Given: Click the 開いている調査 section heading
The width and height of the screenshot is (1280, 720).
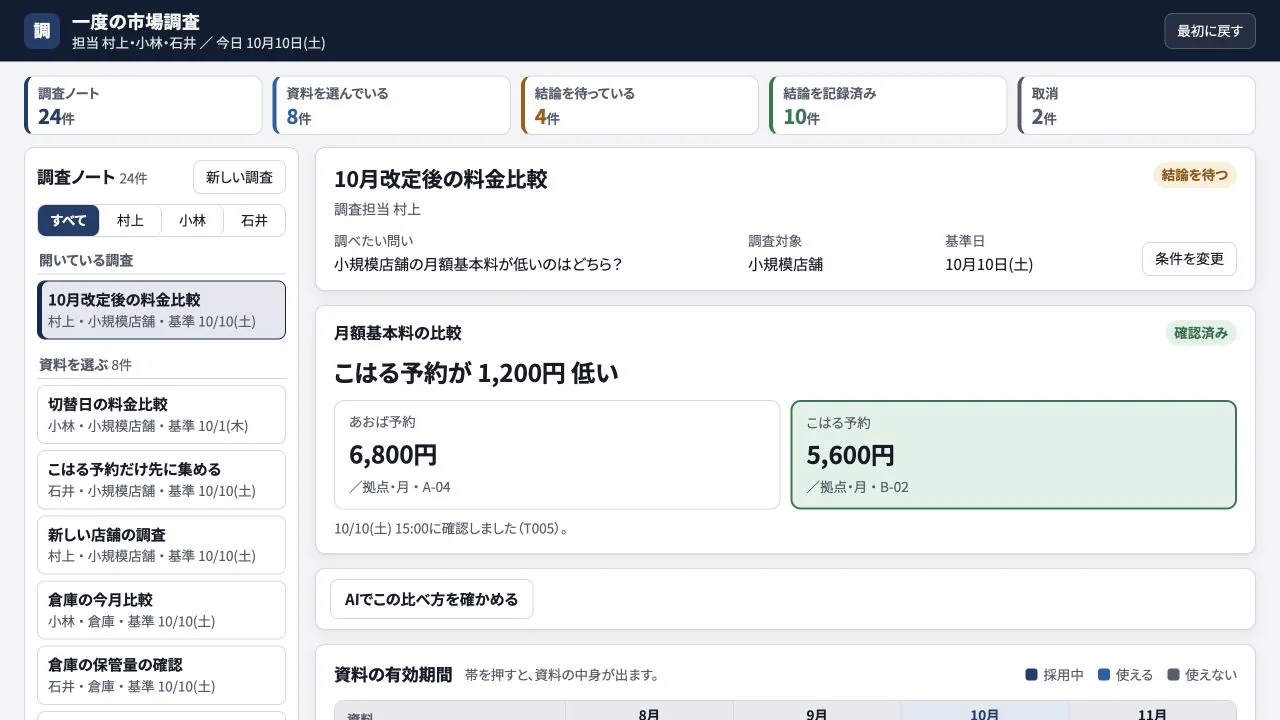Looking at the screenshot, I should point(86,260).
